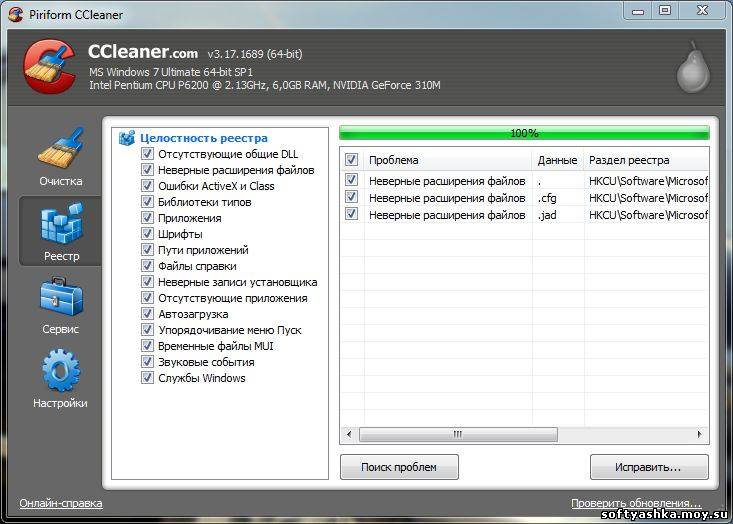Minimize the CCleaner window
733x524 pixels.
[x=638, y=11]
